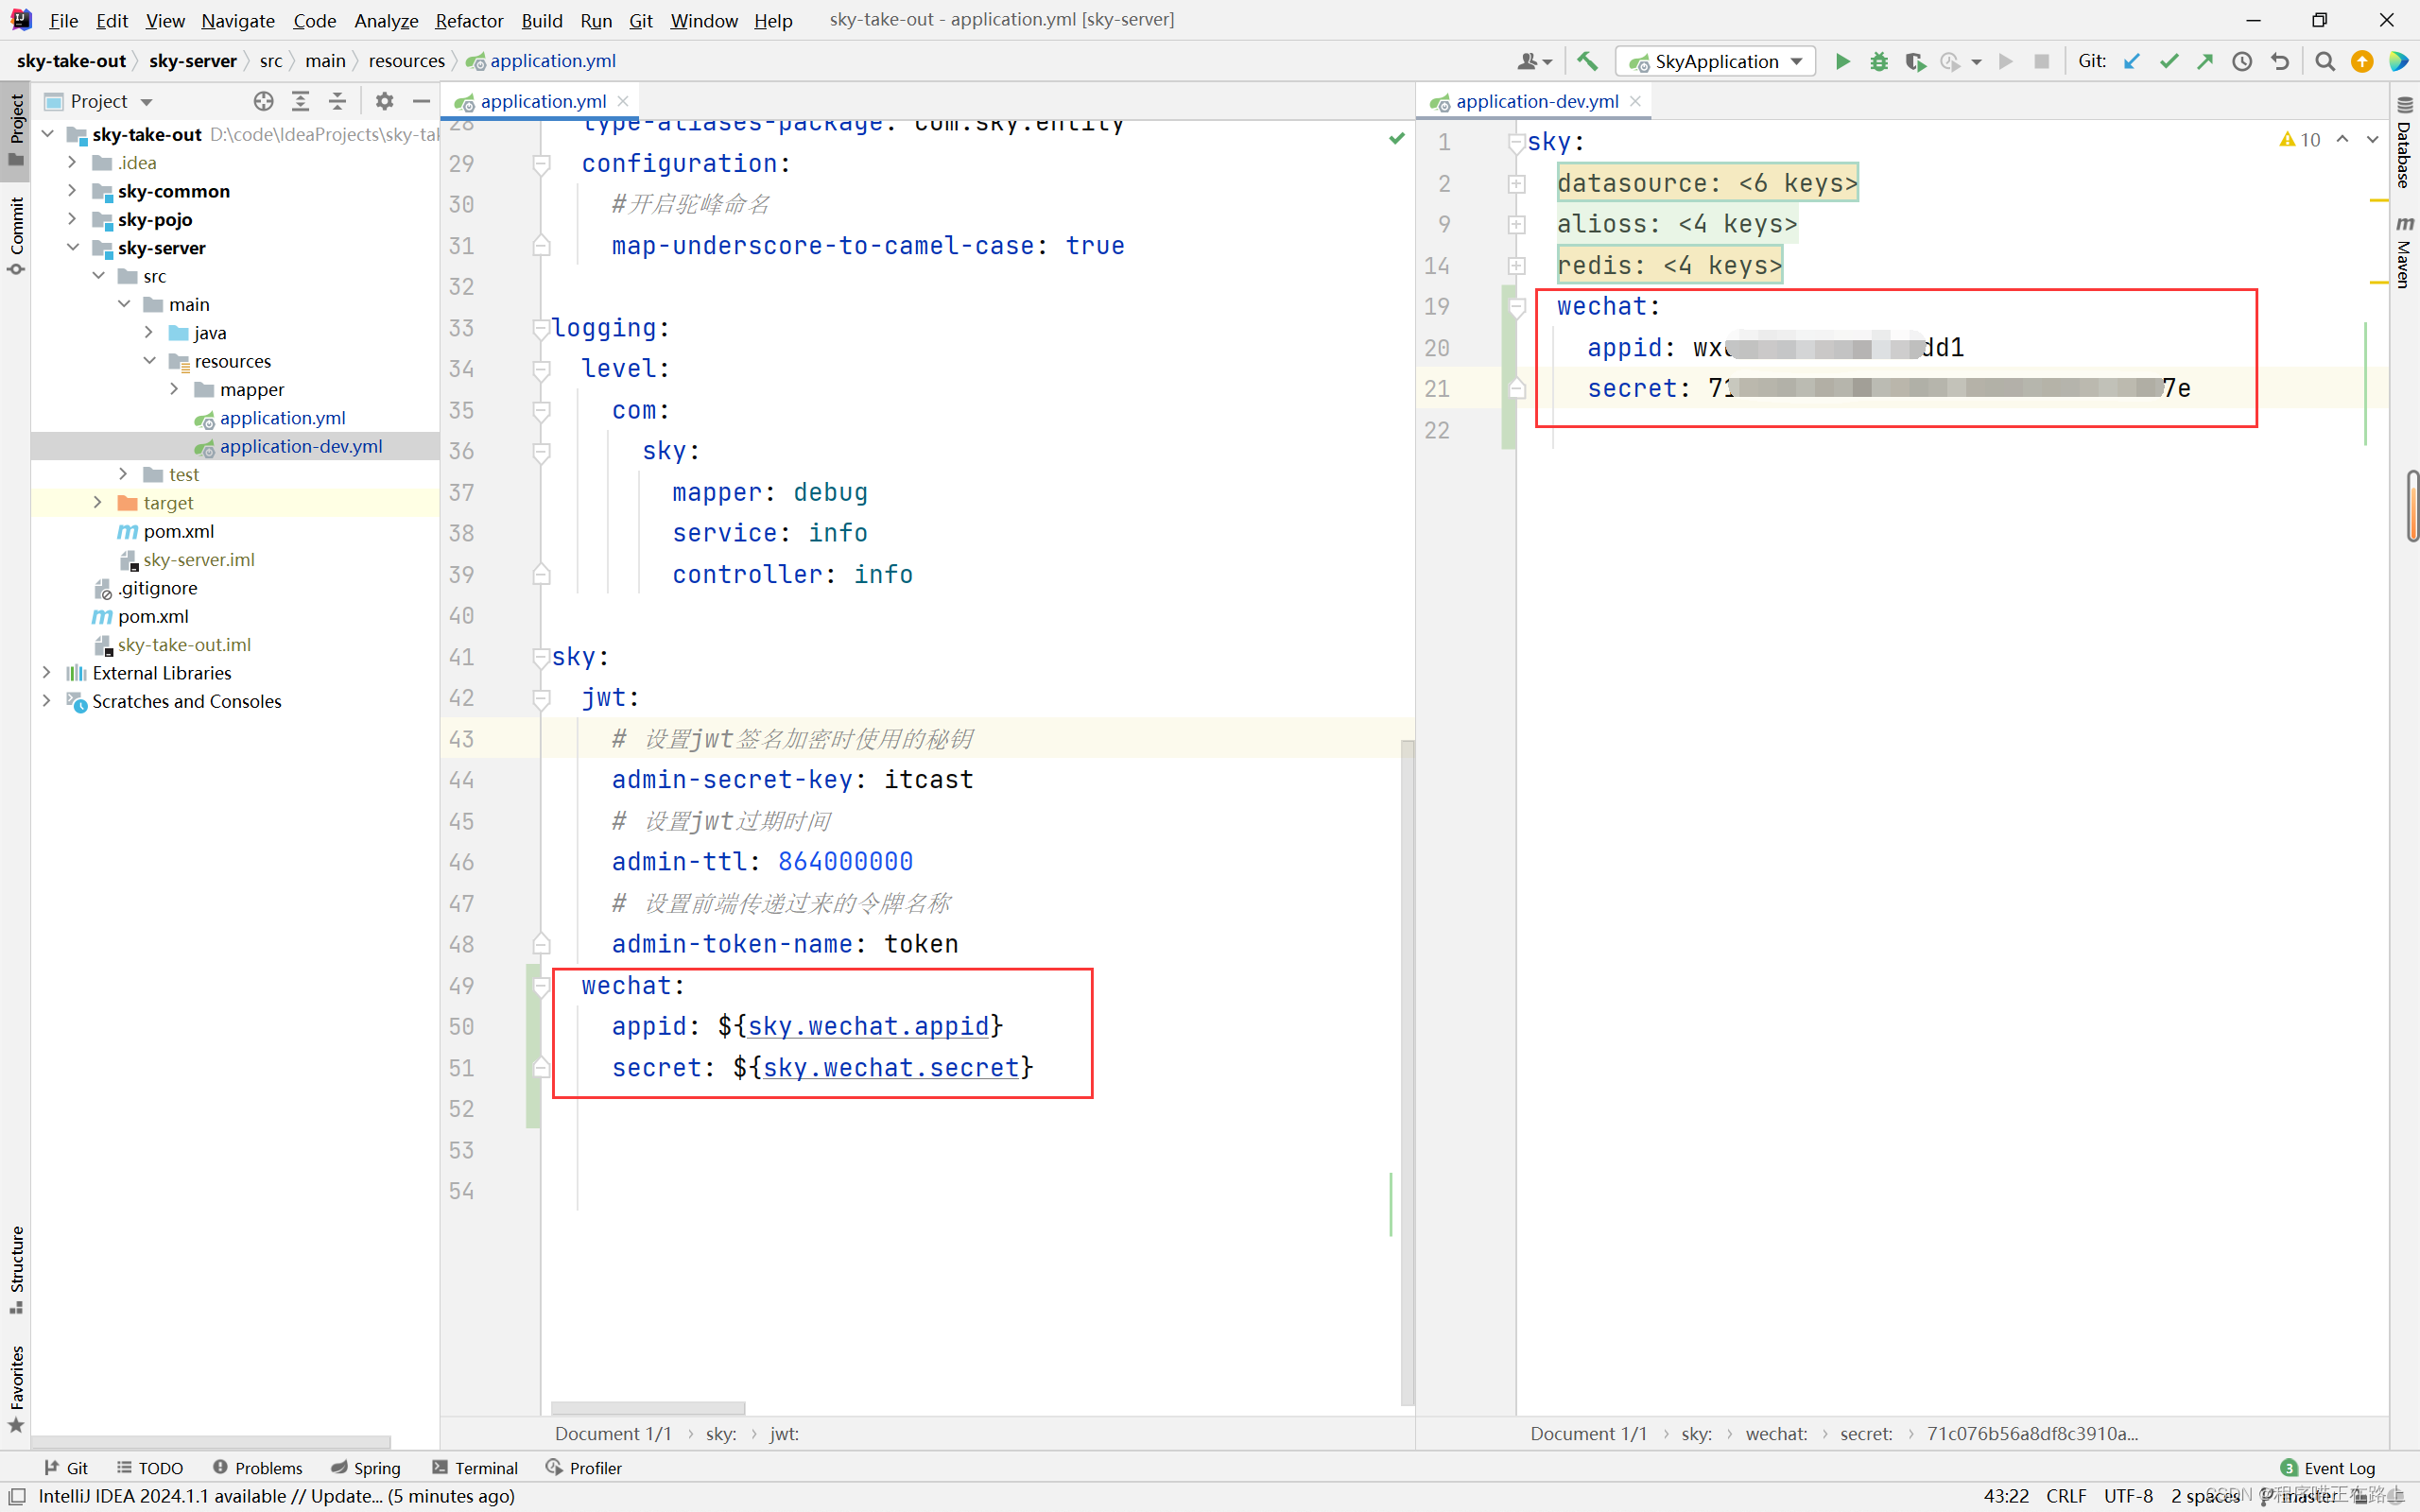Toggle the Structure tool window button
2420x1512 pixels.
click(16, 1270)
